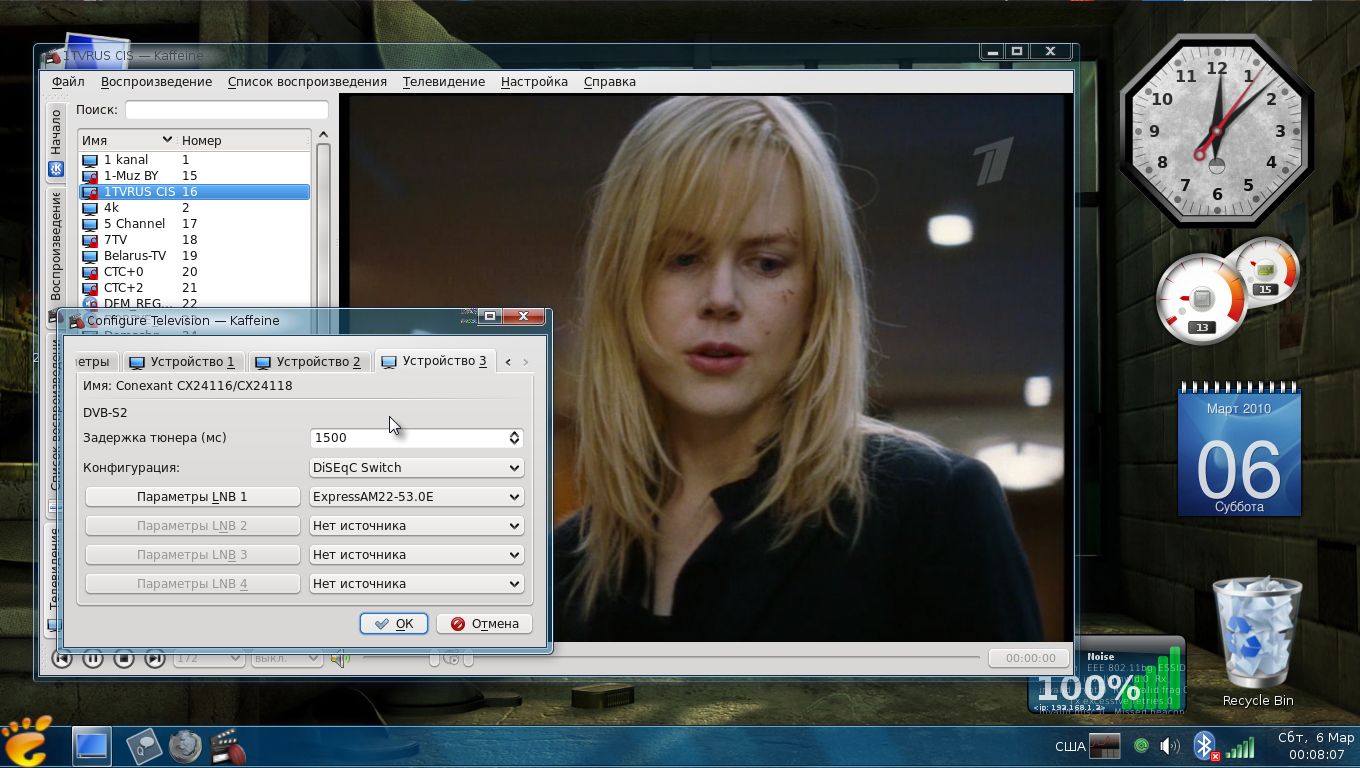The width and height of the screenshot is (1360, 768).
Task: Open the Телевидение menu
Action: [x=443, y=82]
